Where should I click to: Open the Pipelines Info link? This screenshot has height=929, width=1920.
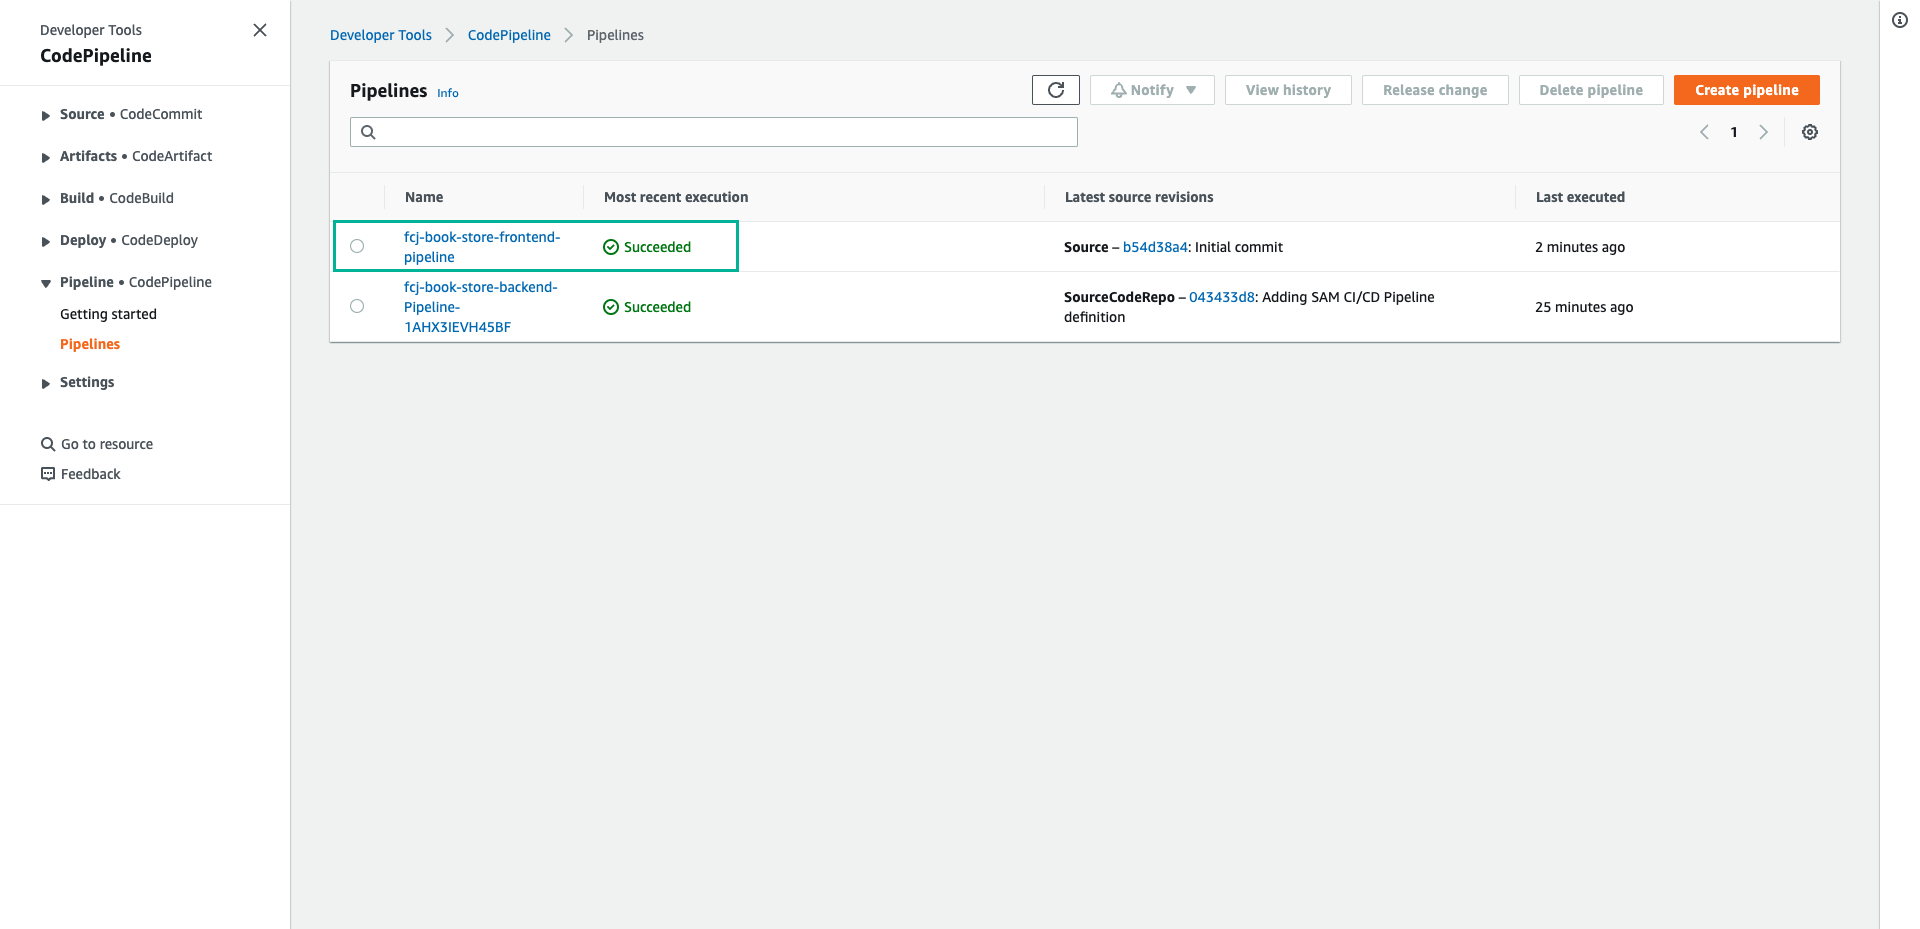click(x=448, y=93)
